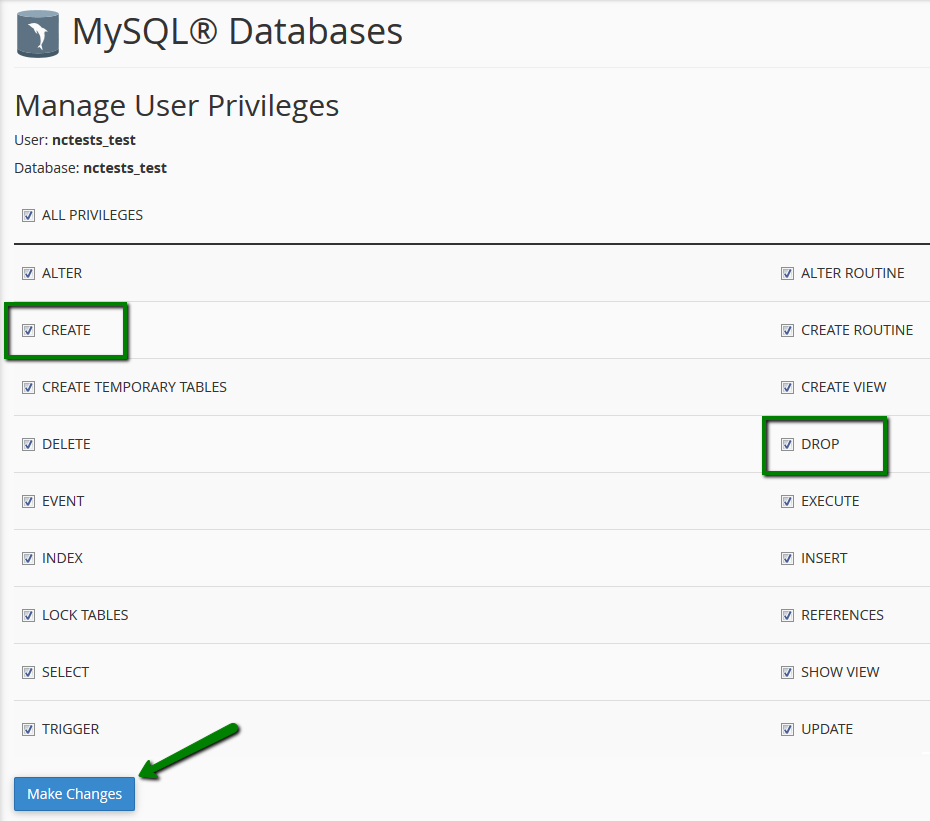Toggle the CREATE privilege checkbox
The image size is (930, 821).
(28, 330)
